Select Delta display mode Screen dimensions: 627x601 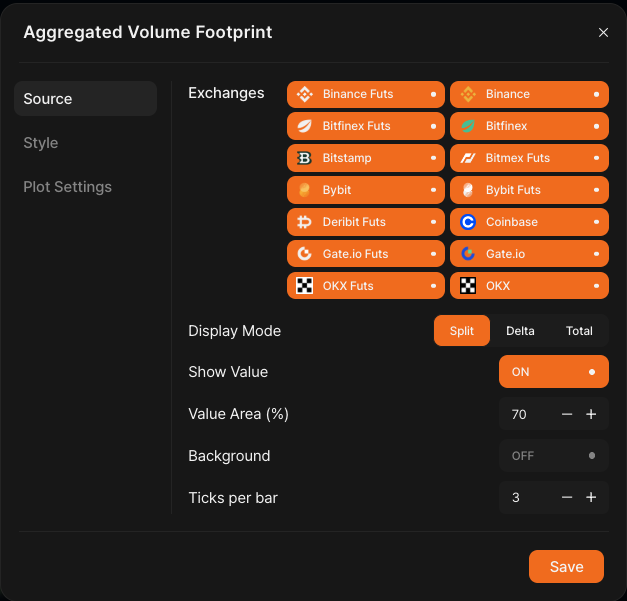[x=520, y=331]
